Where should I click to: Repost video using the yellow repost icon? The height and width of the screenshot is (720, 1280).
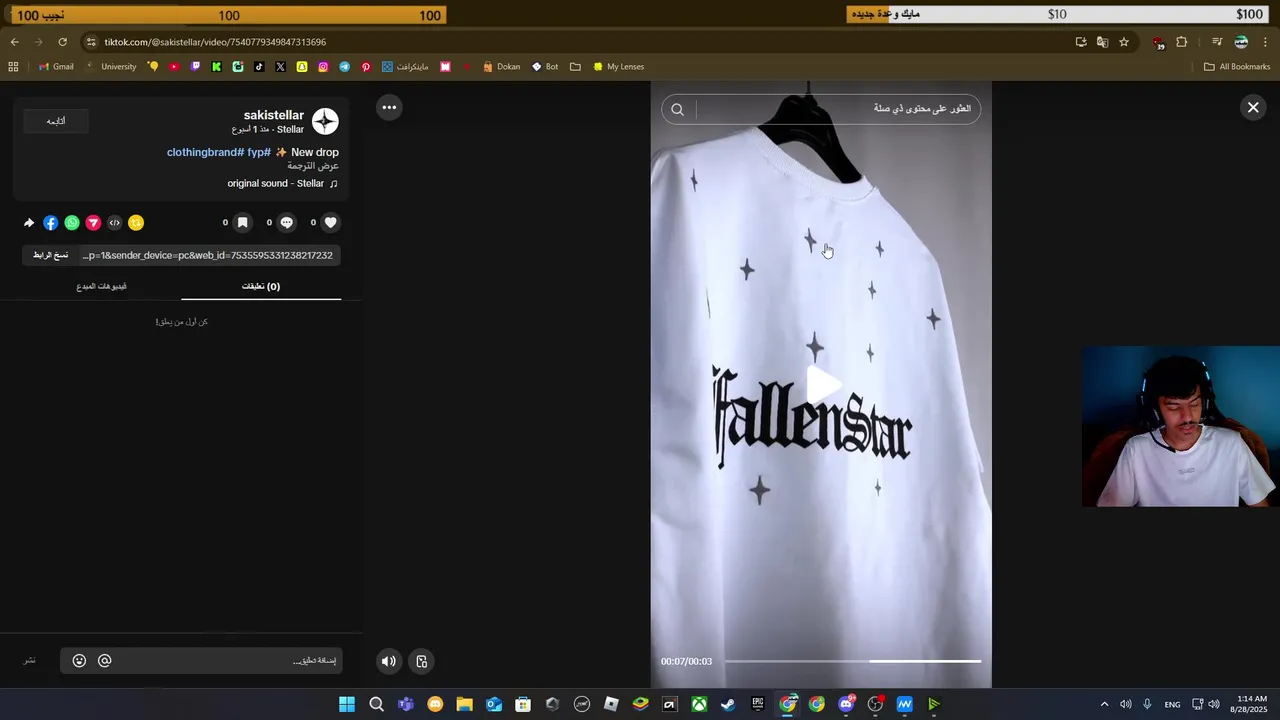(136, 223)
